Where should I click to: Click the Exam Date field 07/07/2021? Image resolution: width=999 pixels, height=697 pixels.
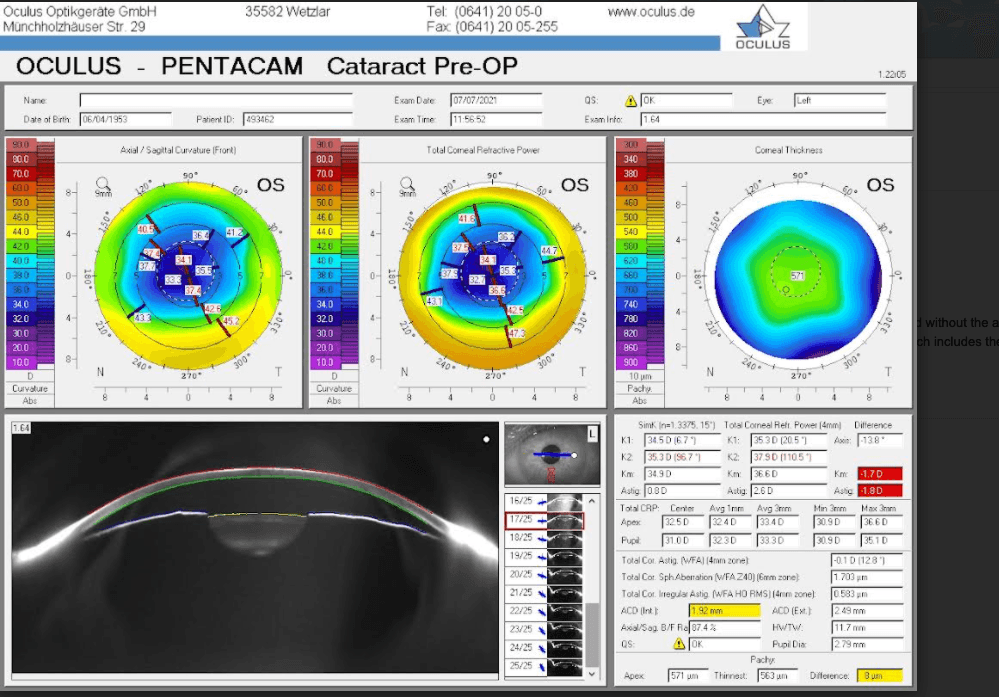[496, 101]
